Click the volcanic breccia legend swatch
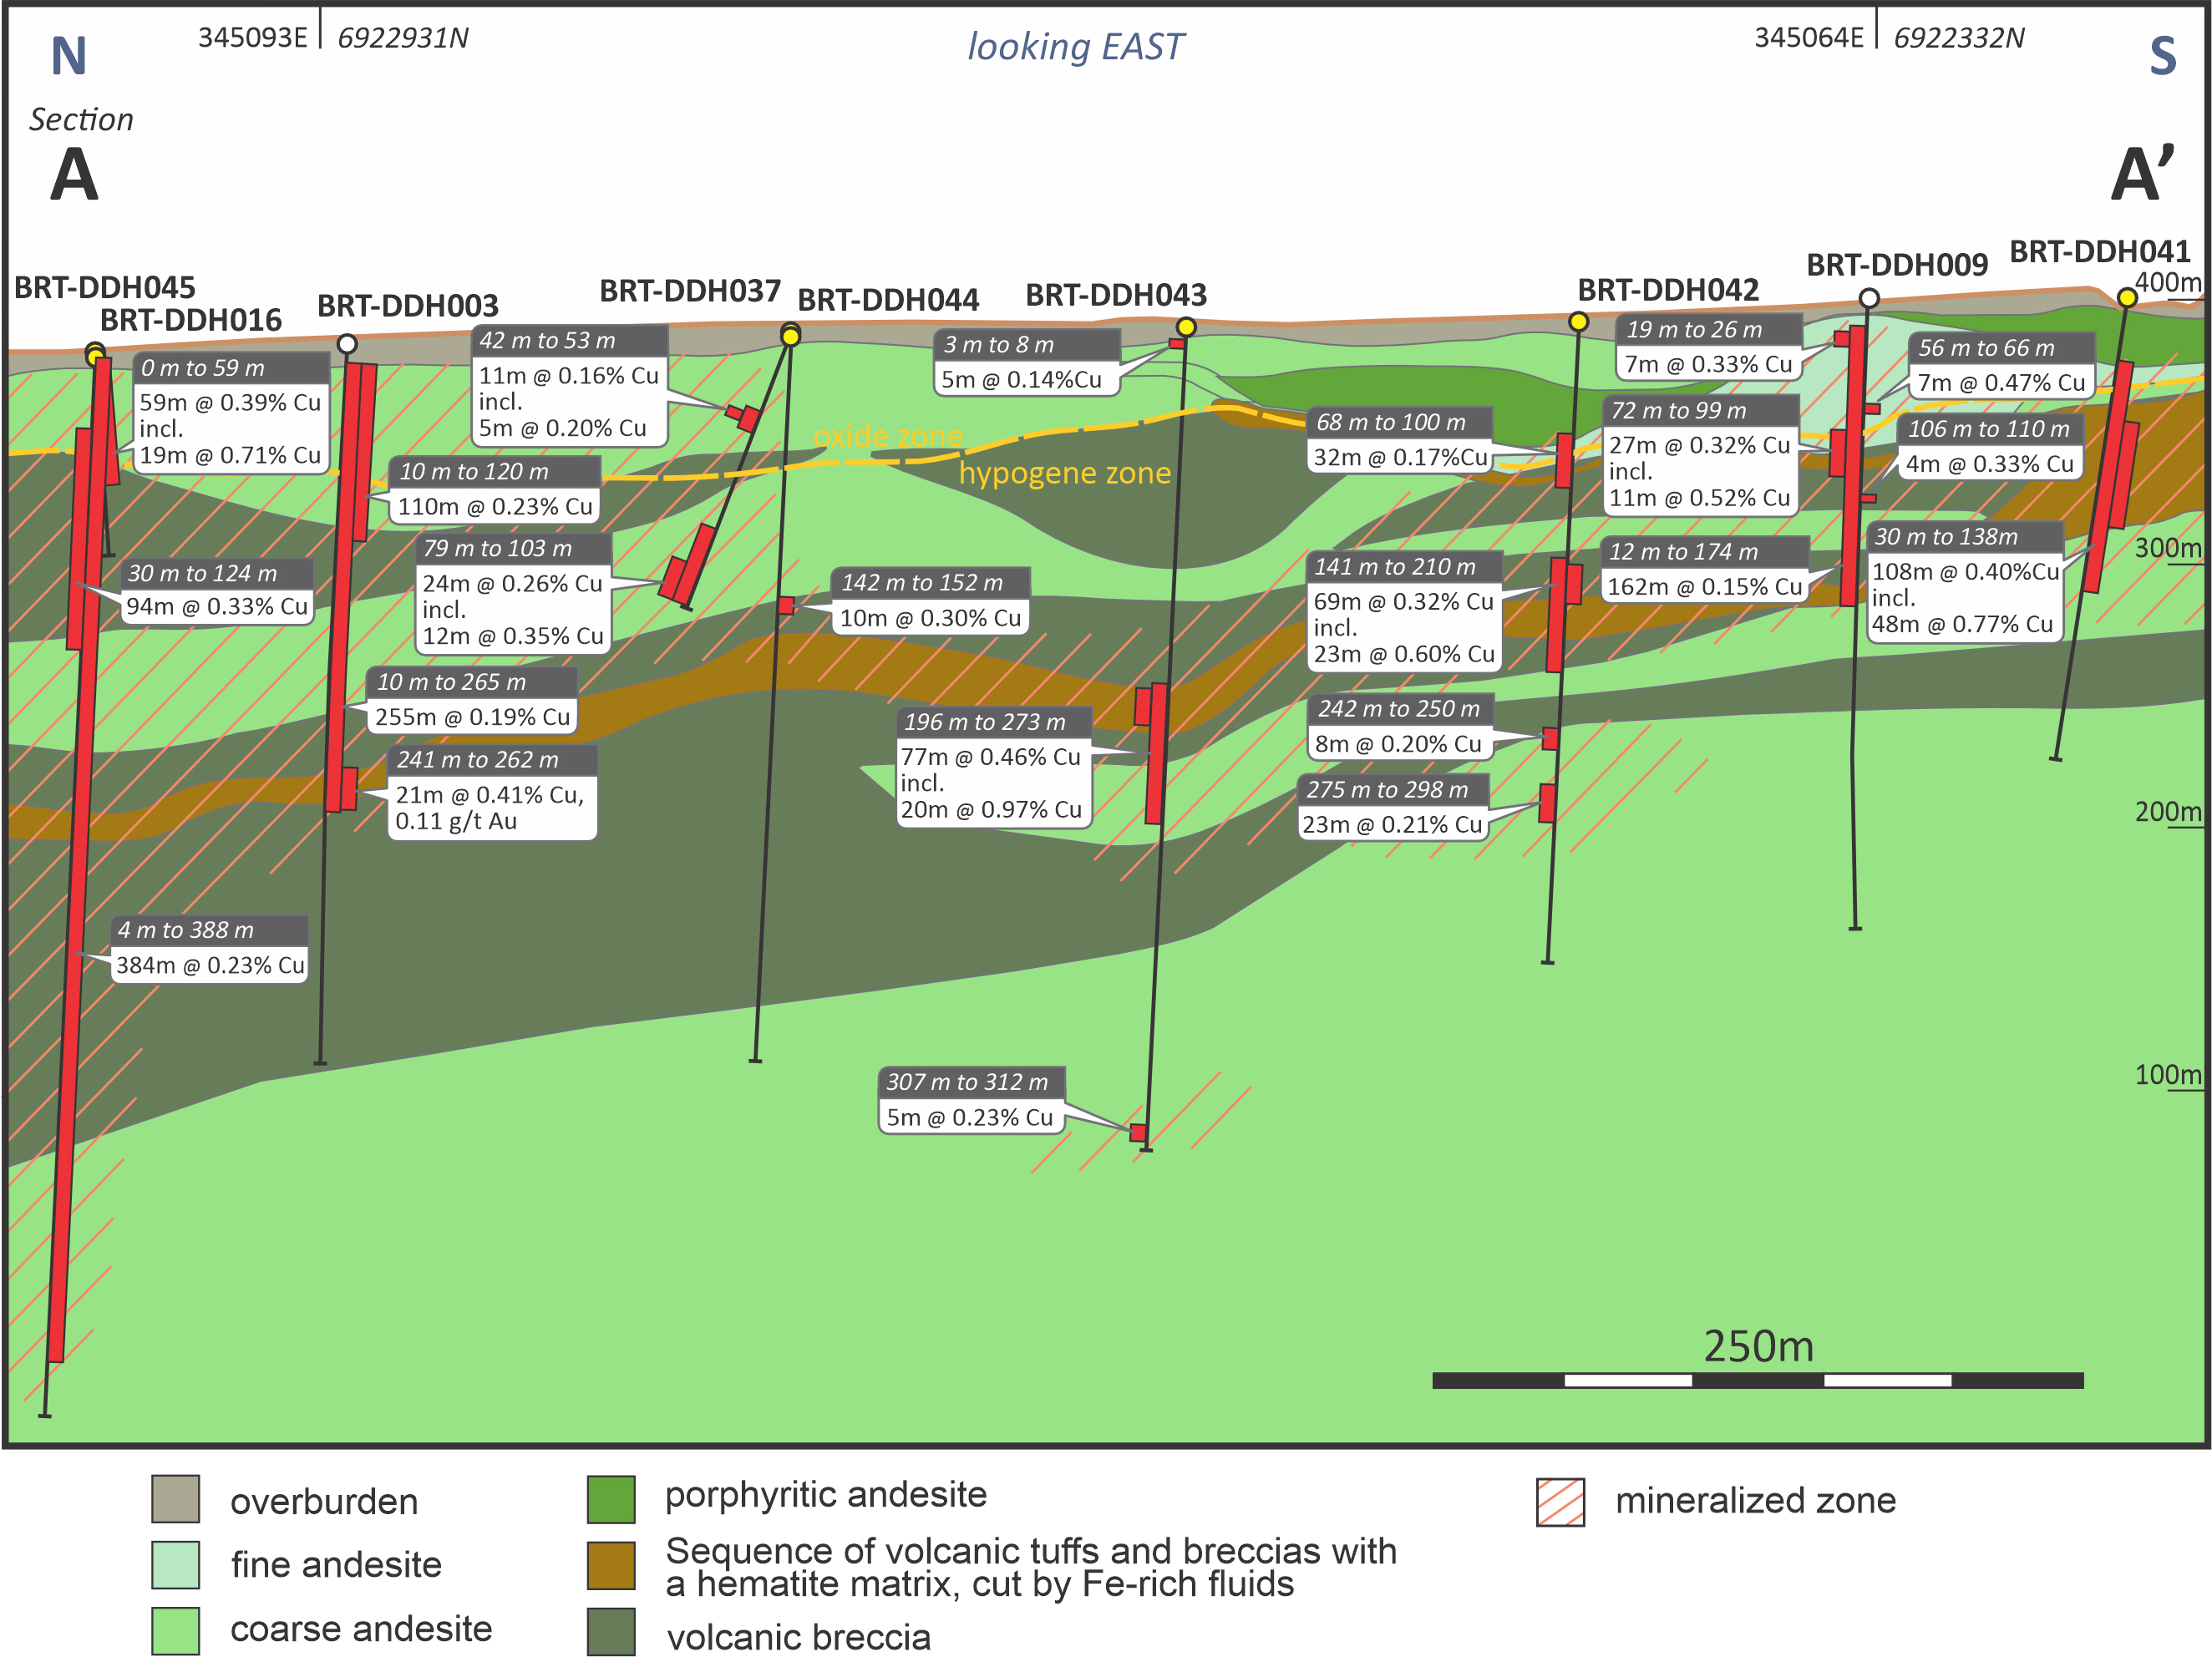This screenshot has width=2212, height=1657. tap(611, 1631)
